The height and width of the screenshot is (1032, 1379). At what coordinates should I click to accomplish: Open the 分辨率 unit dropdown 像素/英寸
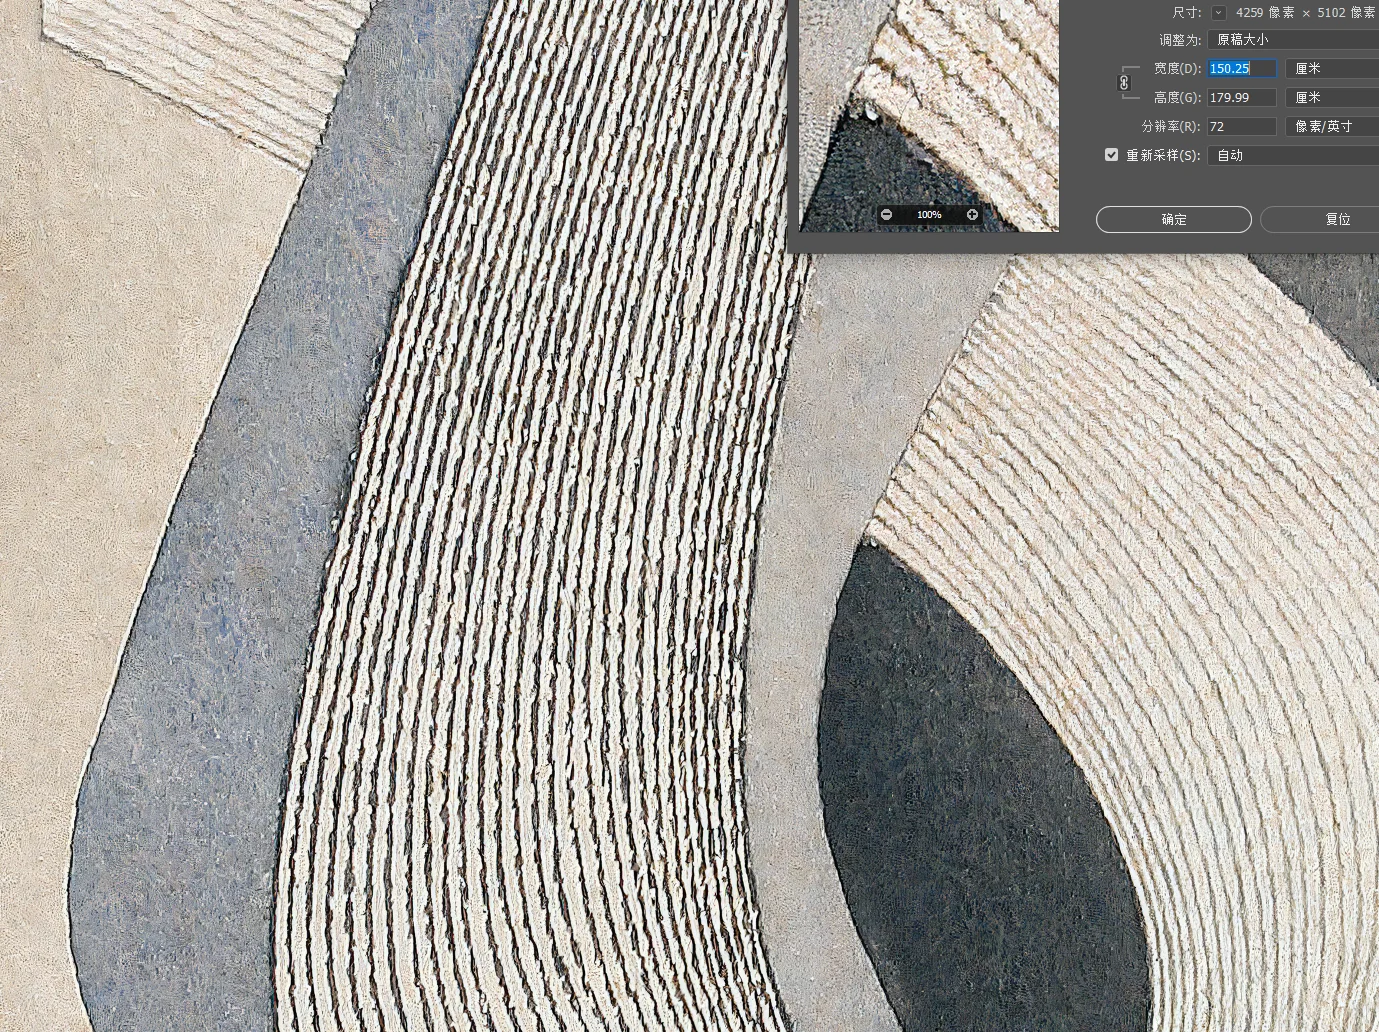[x=1332, y=127]
